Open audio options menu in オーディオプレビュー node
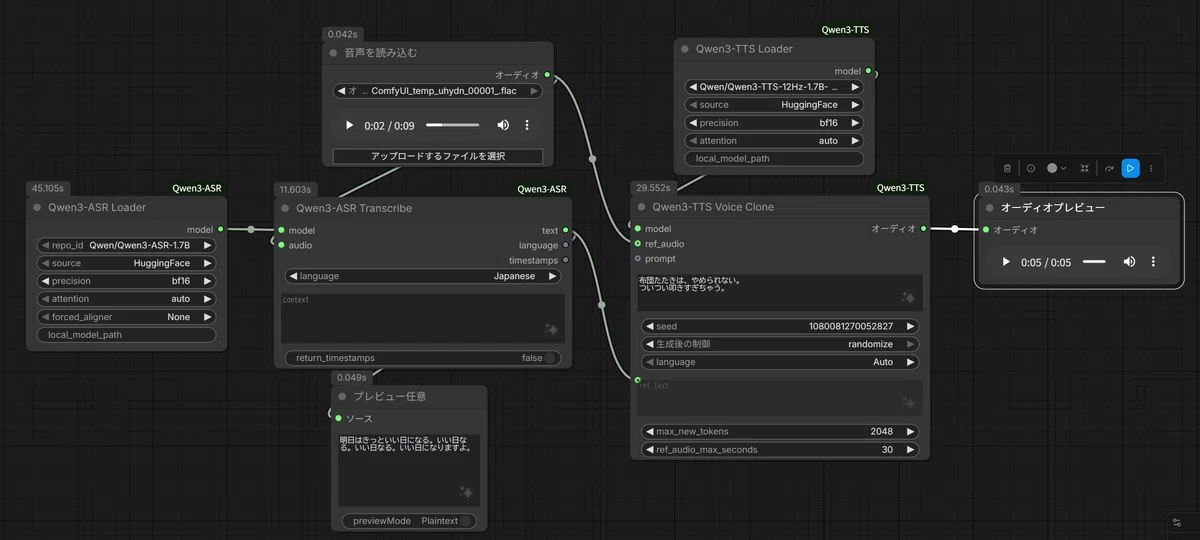1200x540 pixels. point(1153,262)
